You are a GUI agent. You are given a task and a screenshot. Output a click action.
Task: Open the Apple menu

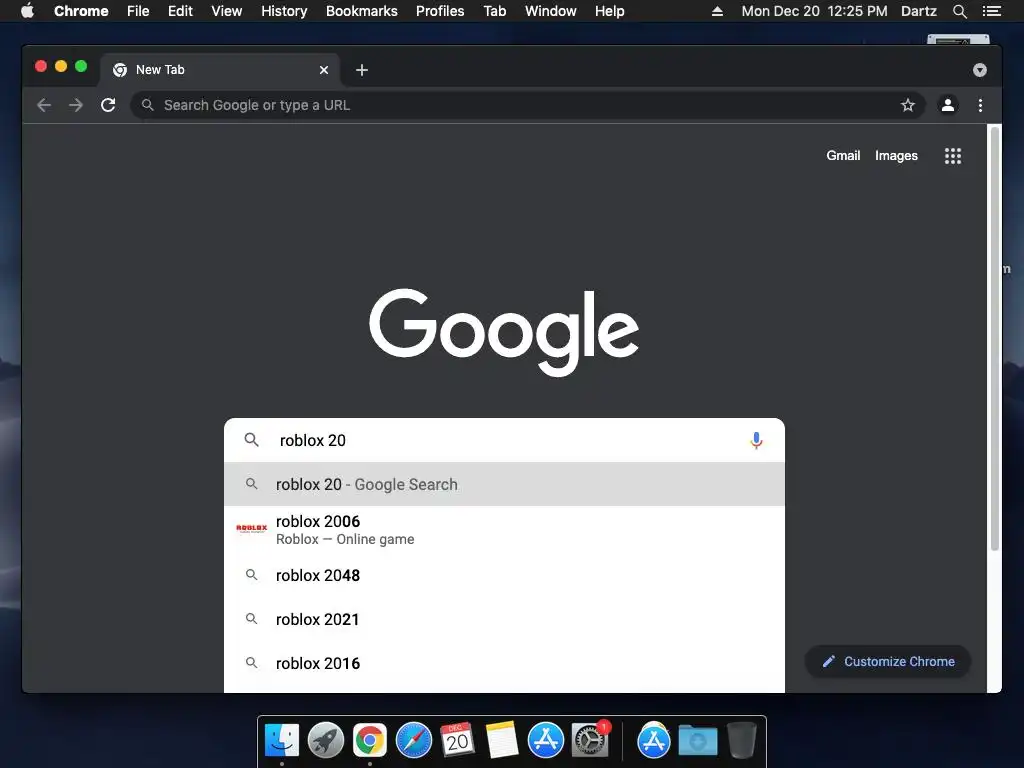coord(27,11)
